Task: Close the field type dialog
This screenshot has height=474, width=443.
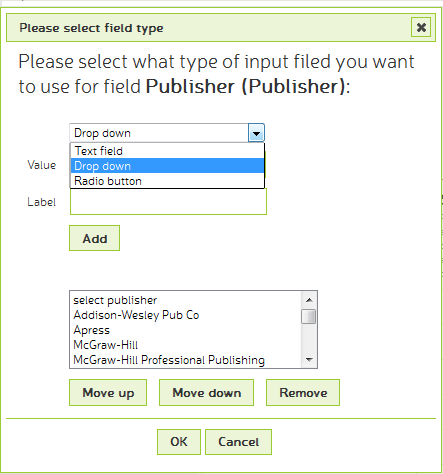Action: click(x=421, y=27)
